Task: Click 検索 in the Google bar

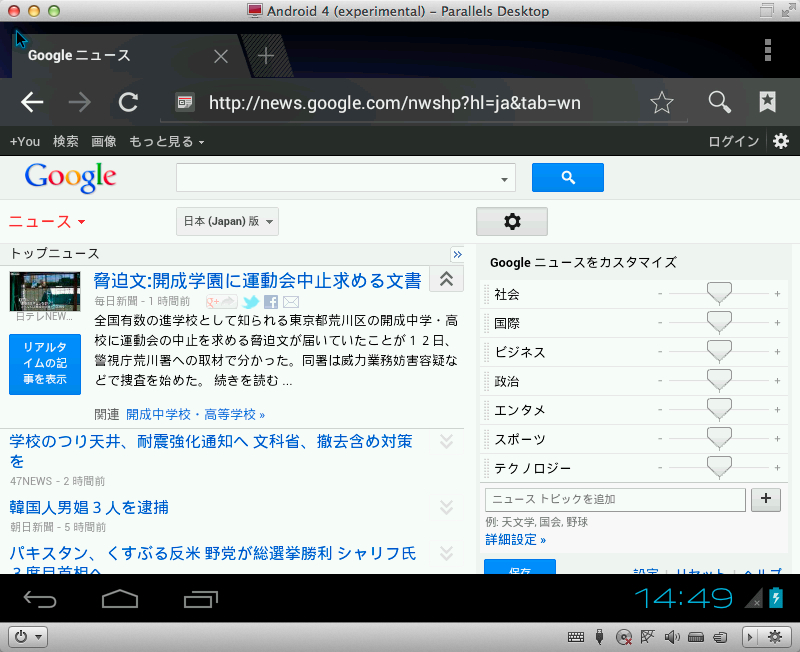Action: click(65, 141)
